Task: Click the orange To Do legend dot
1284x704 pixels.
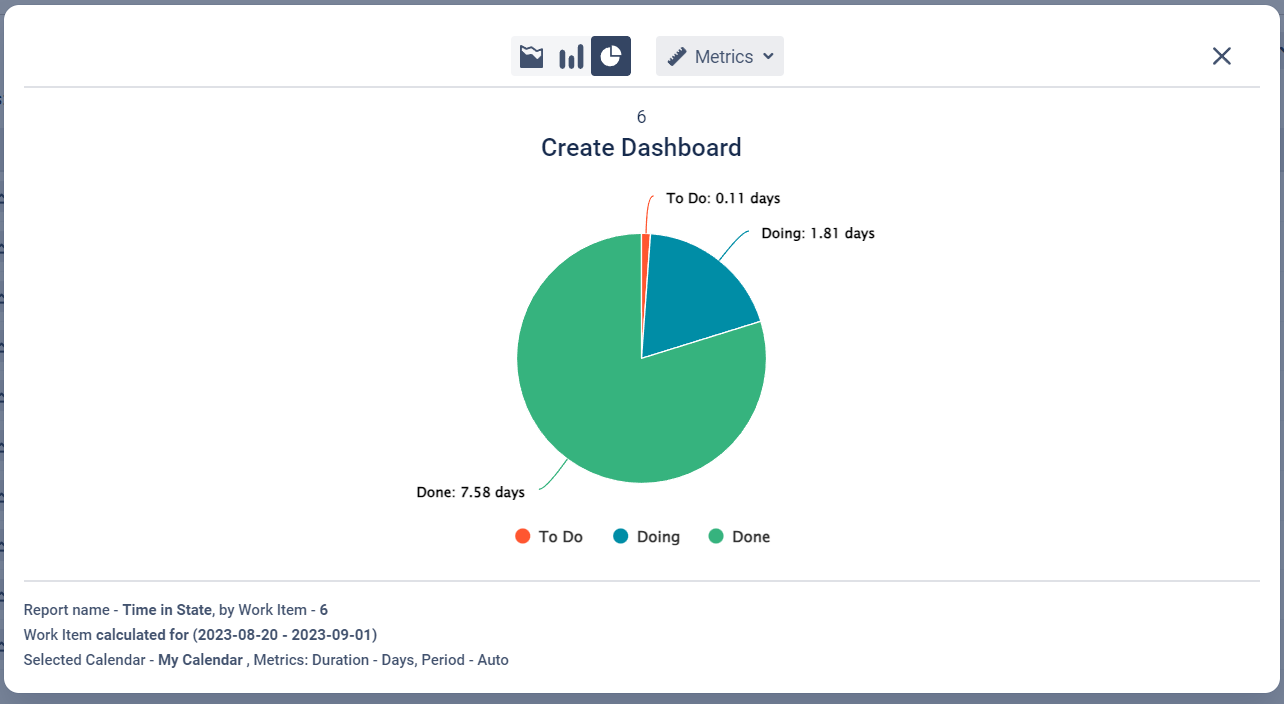Action: click(522, 536)
